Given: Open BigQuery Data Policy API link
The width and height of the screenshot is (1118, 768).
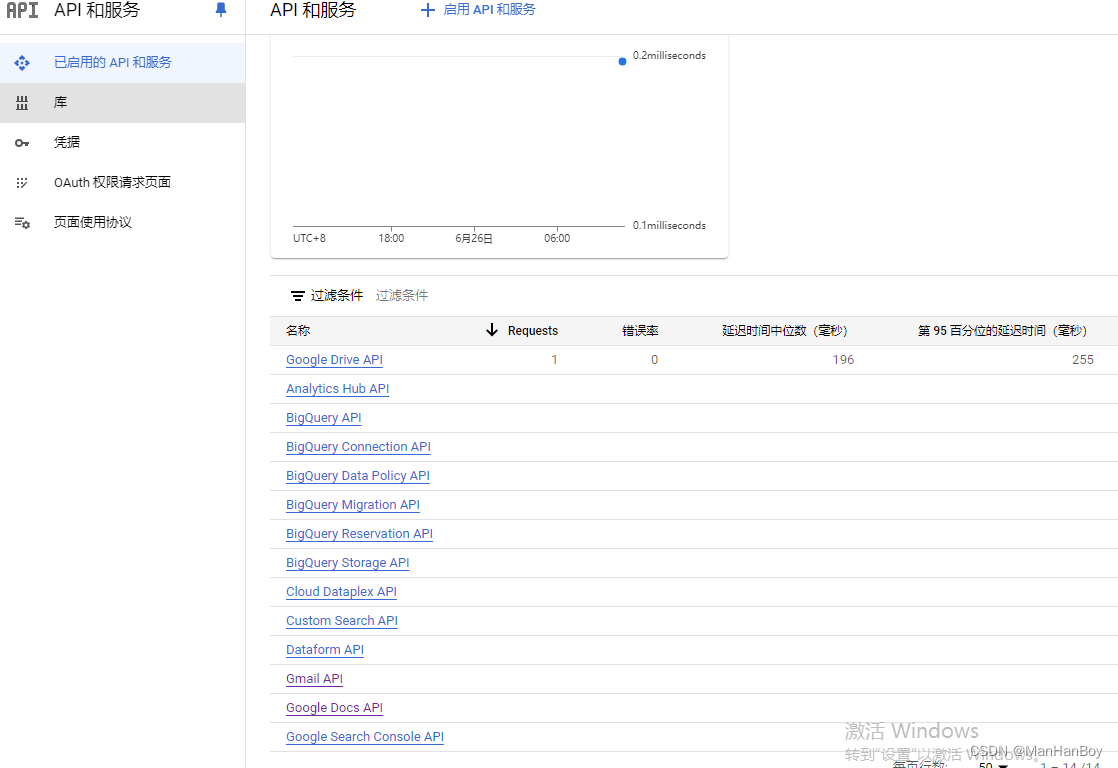Looking at the screenshot, I should point(358,476).
